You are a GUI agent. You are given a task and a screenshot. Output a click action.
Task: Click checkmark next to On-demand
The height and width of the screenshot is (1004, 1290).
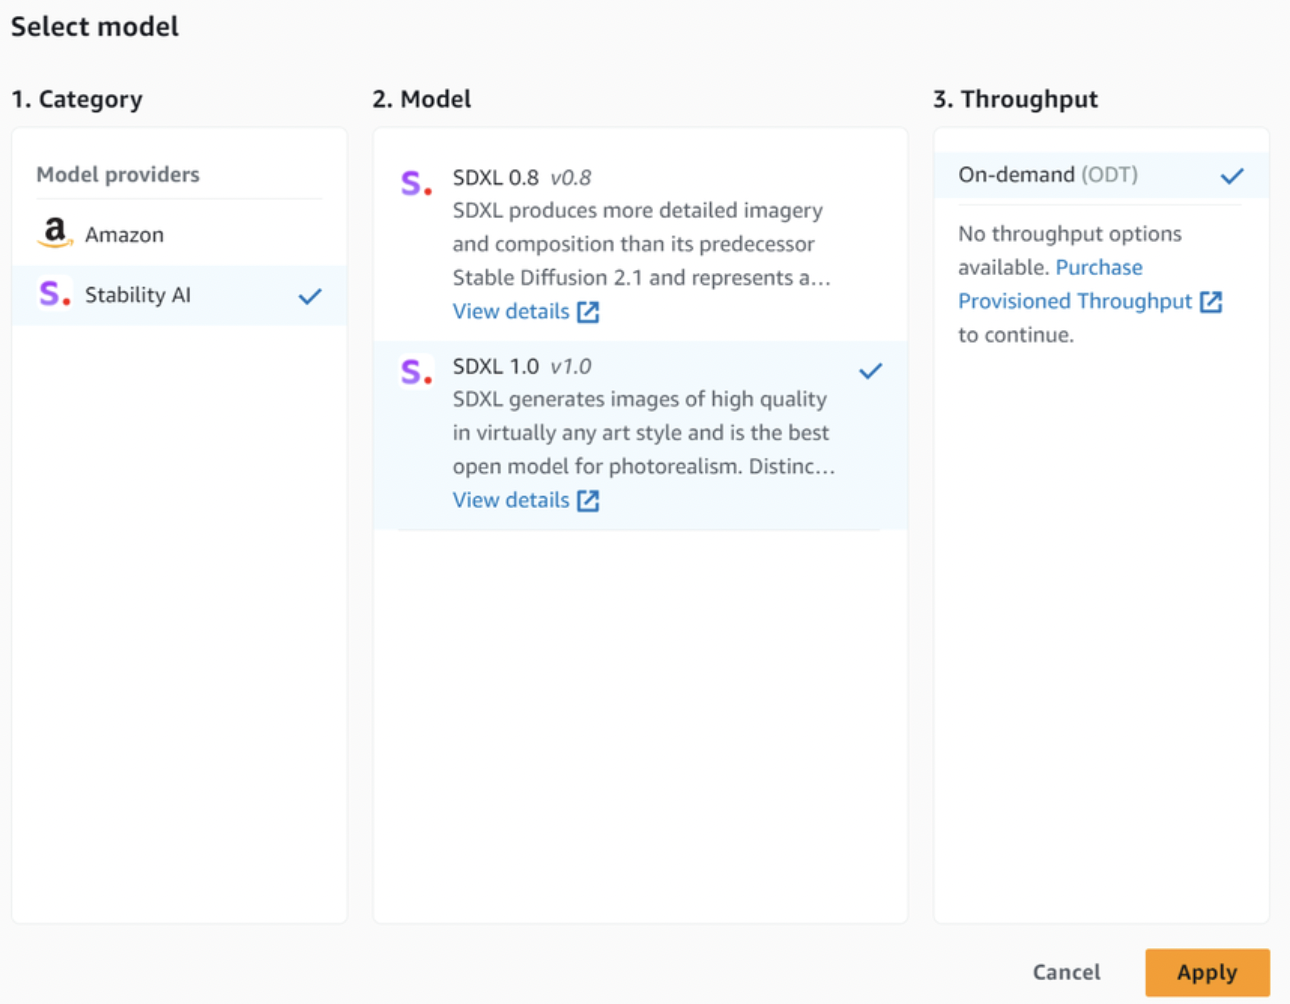pos(1232,176)
